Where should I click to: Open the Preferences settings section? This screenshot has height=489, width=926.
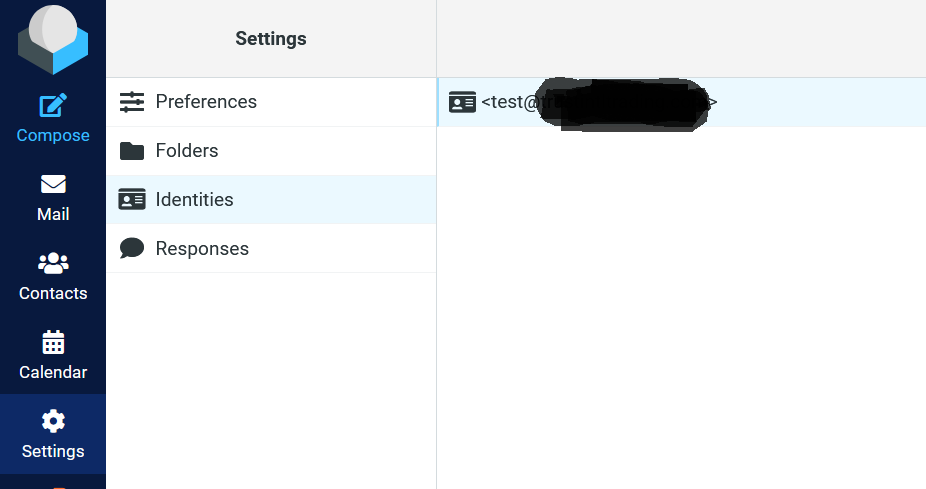click(271, 102)
